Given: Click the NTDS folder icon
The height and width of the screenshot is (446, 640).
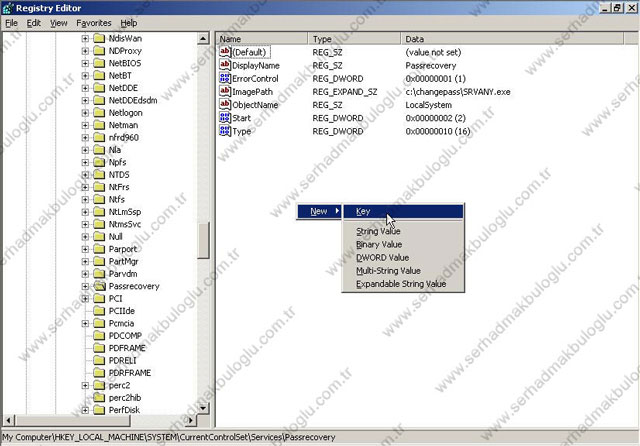Looking at the screenshot, I should pyautogui.click(x=99, y=175).
